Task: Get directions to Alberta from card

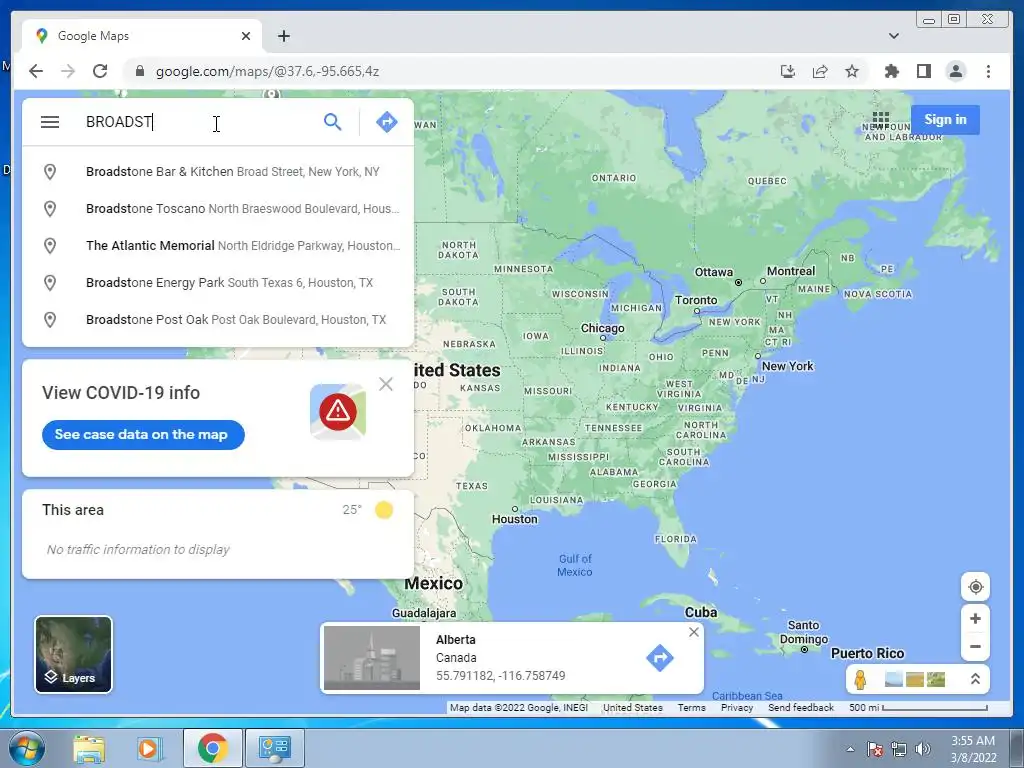Action: [660, 658]
